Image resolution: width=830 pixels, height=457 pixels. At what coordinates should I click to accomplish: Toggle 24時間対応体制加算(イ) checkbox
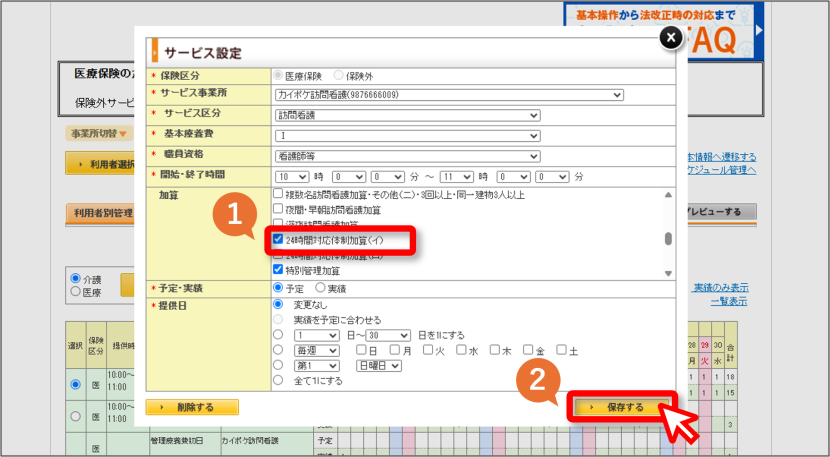pos(278,239)
